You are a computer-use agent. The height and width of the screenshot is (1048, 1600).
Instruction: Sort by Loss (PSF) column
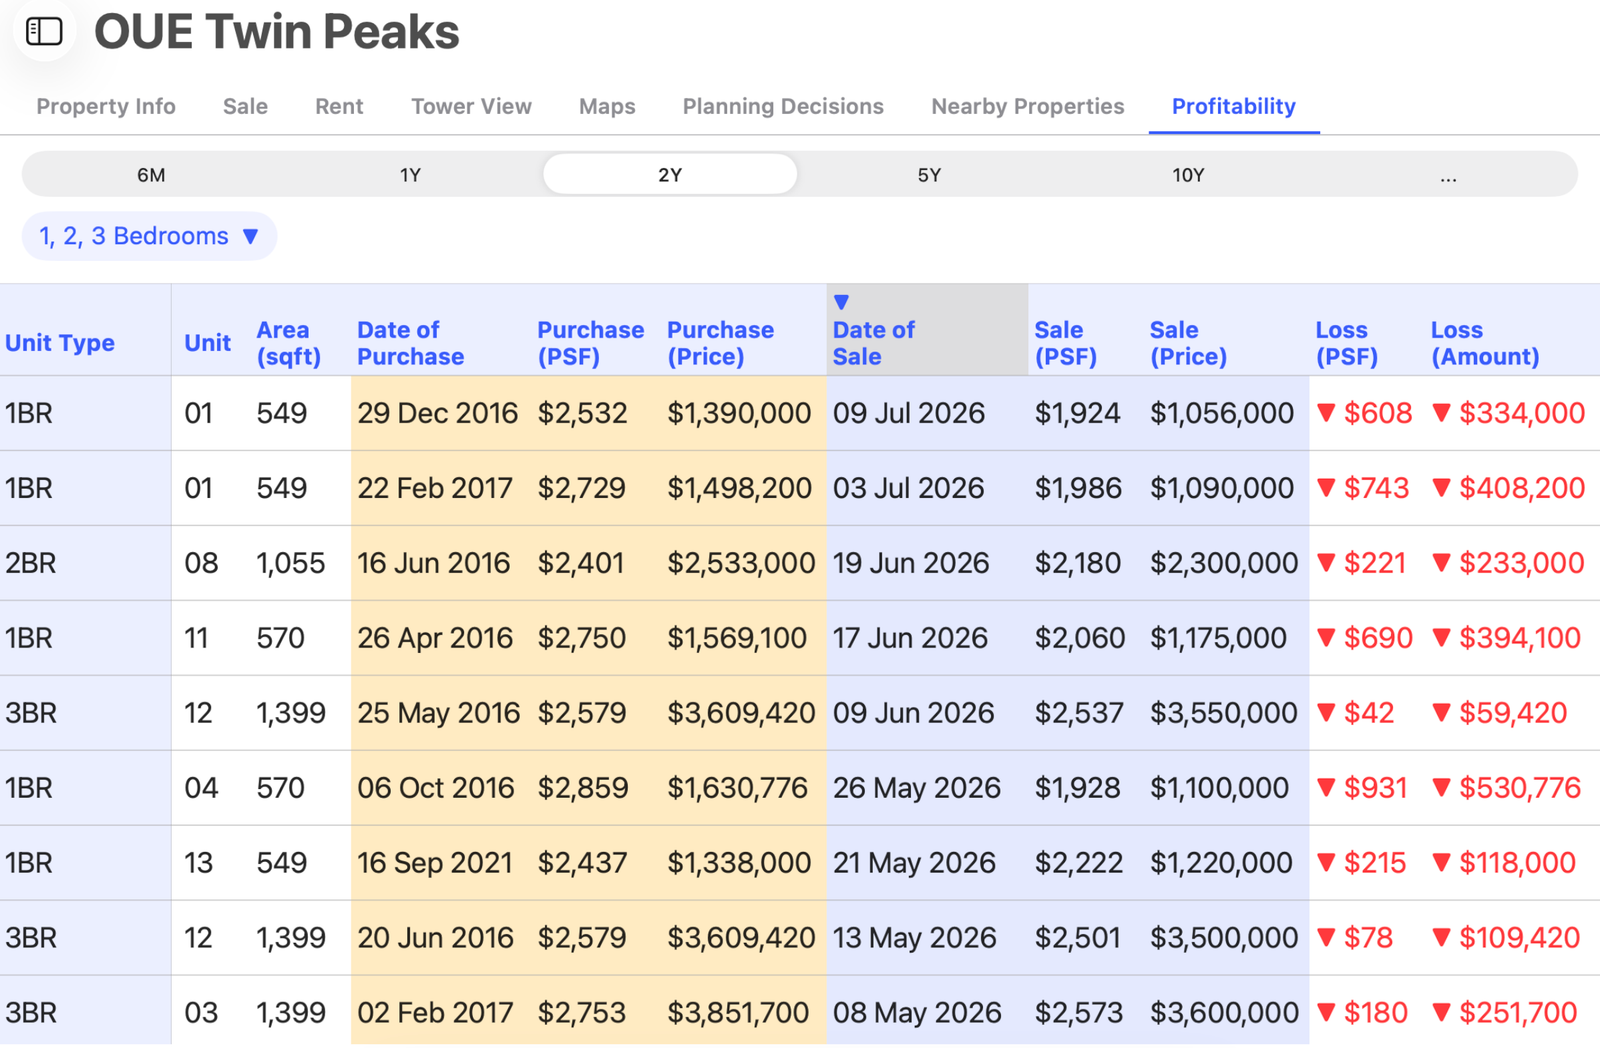(x=1346, y=343)
